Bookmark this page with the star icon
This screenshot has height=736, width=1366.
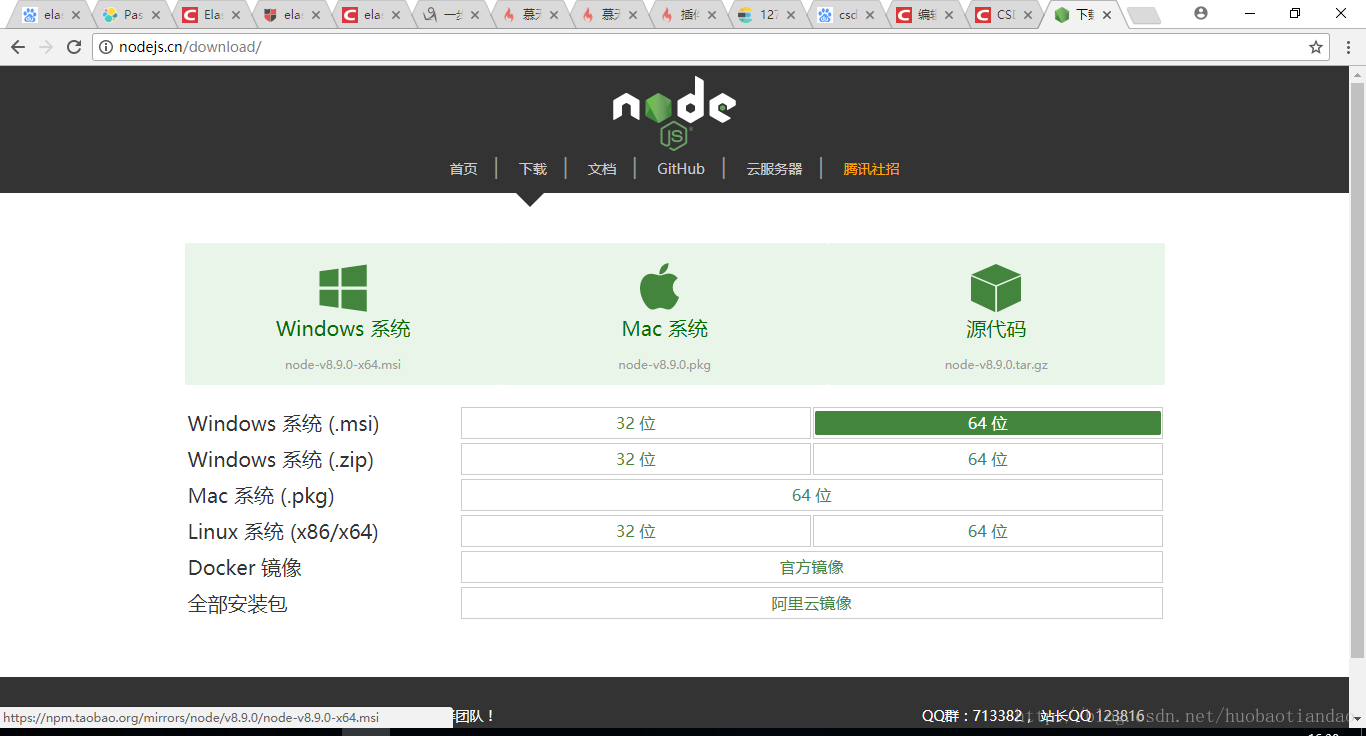click(x=1316, y=47)
